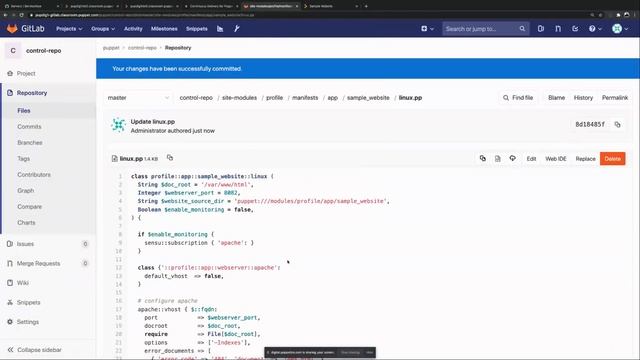Click commit SHA 8d18485f

590,124
